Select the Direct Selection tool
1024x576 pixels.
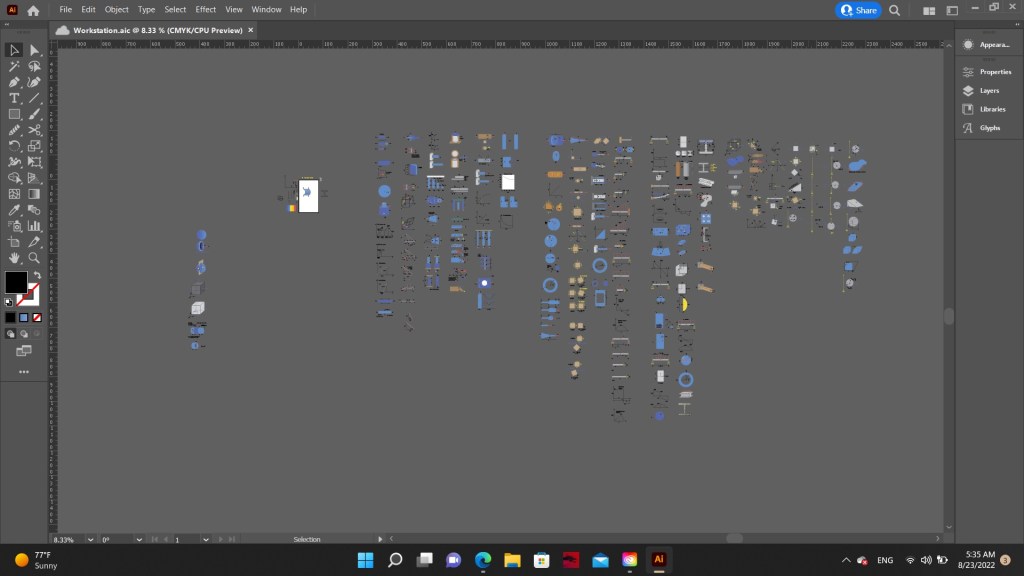point(34,50)
